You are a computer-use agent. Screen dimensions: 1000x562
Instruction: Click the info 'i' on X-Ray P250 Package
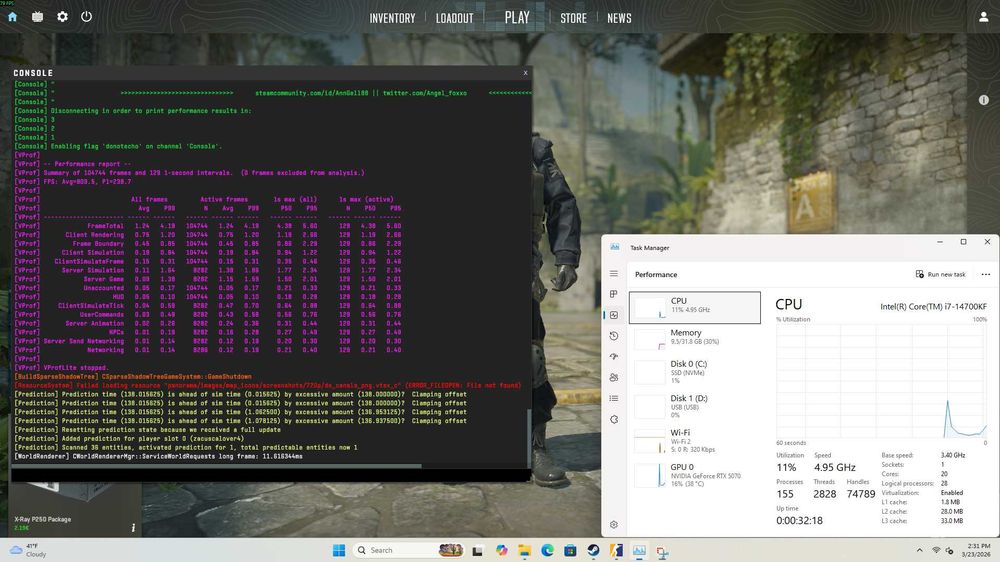click(133, 528)
